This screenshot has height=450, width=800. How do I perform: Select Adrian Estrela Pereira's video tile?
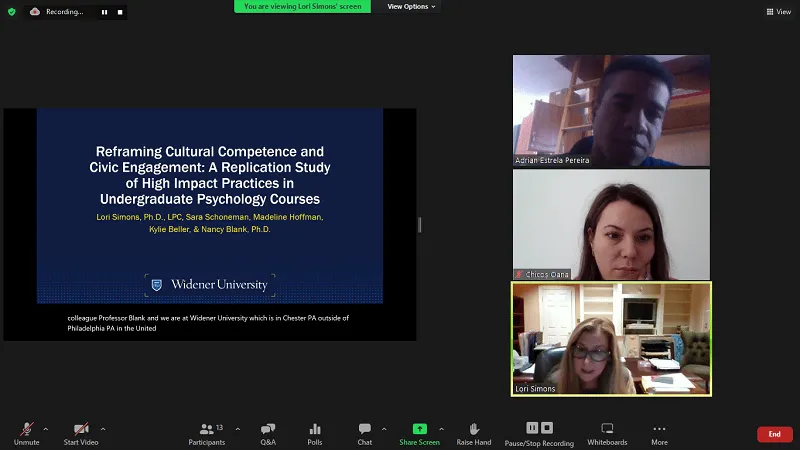click(611, 110)
